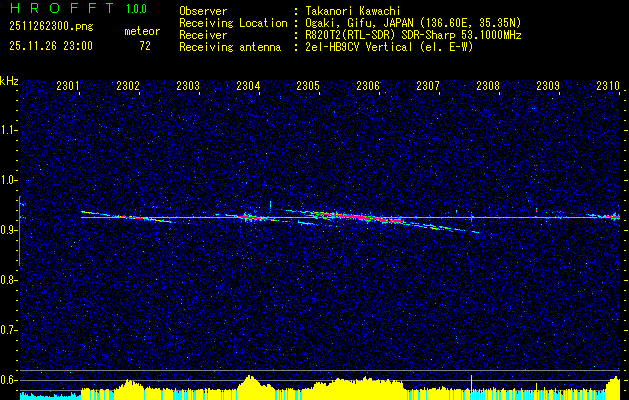Click the 2305 time axis marker
The height and width of the screenshot is (400, 629).
click(308, 85)
